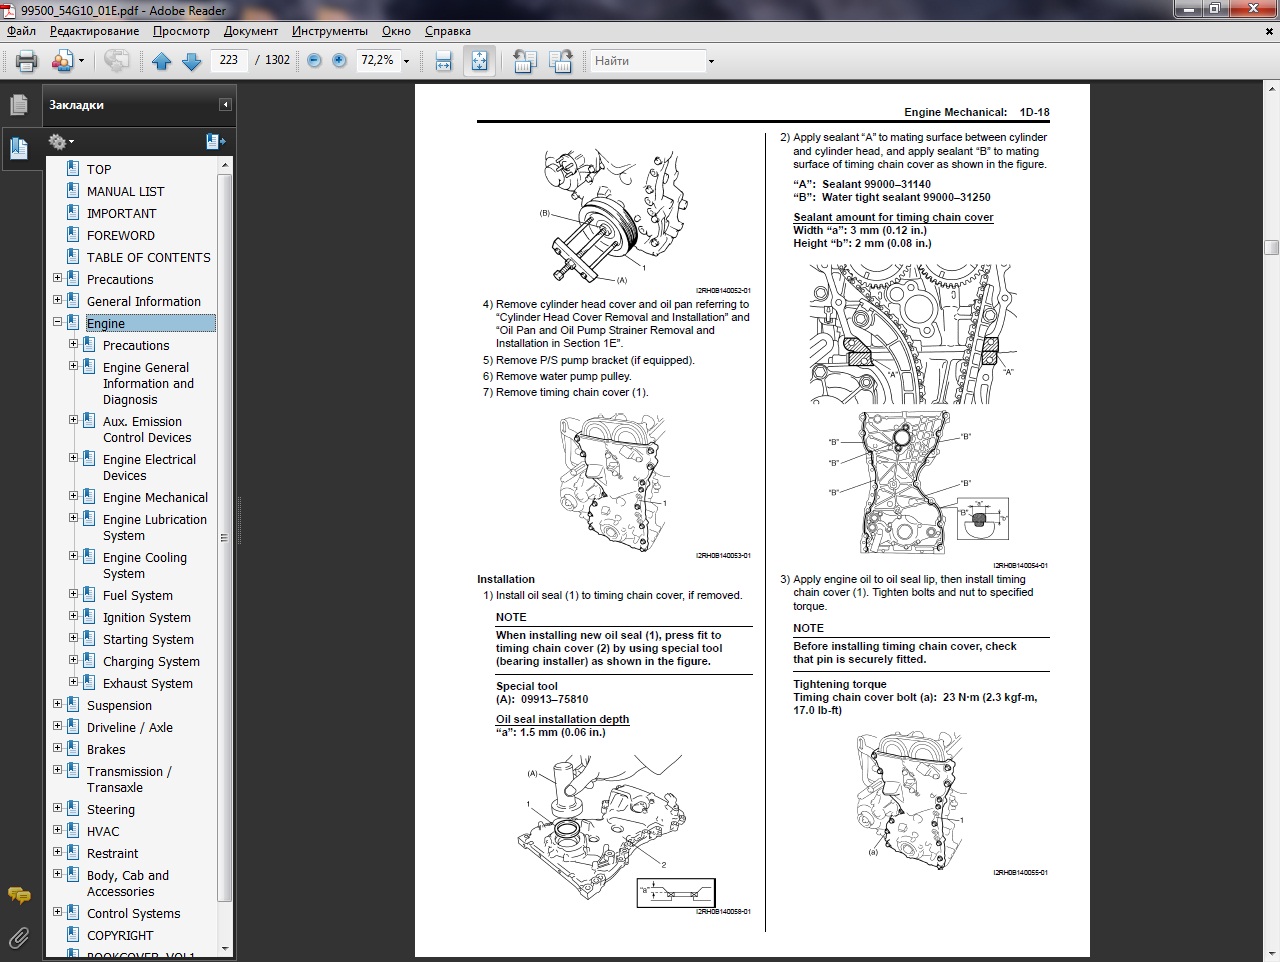
Task: Jump to Engine Lubrication System bookmark
Action: [154, 527]
